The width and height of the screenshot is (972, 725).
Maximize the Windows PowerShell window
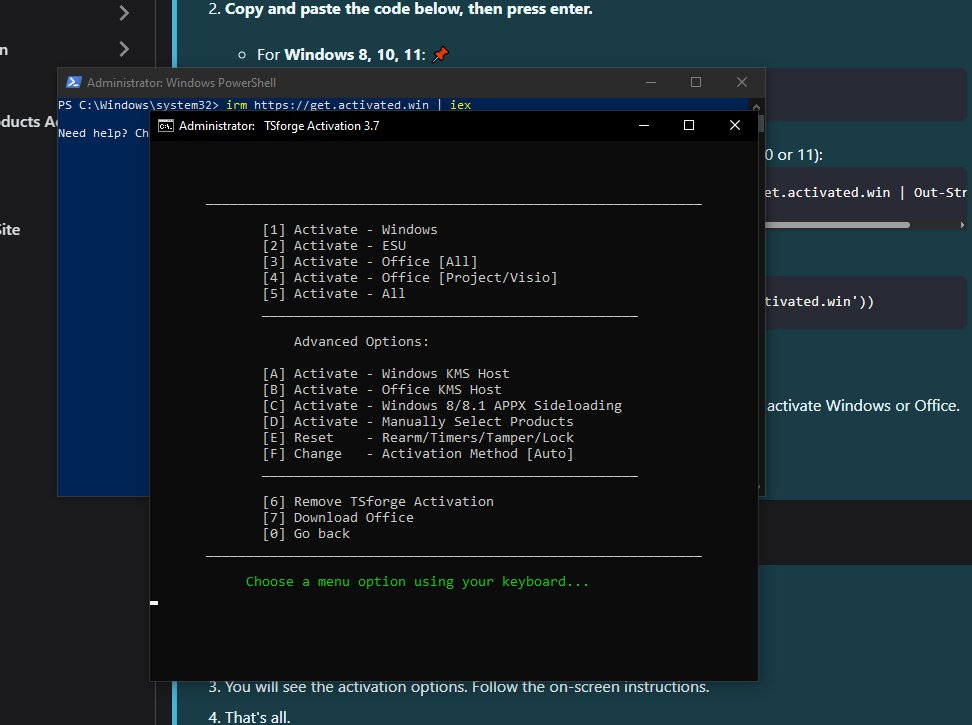pyautogui.click(x=696, y=82)
